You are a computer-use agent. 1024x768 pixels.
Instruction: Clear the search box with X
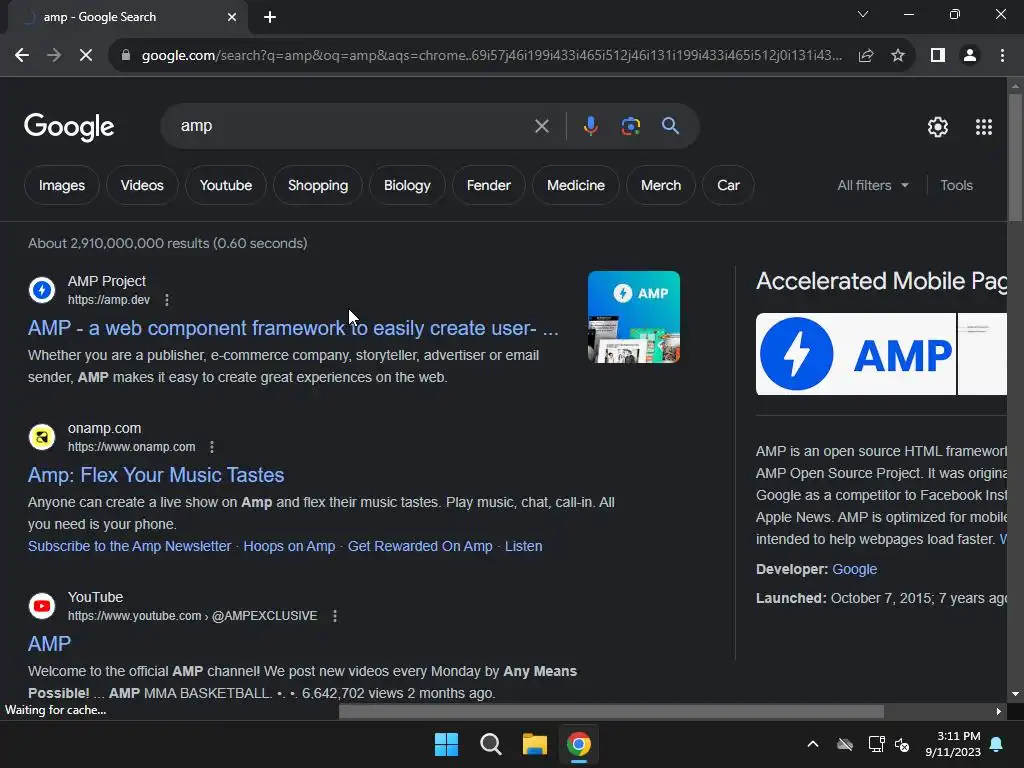541,126
